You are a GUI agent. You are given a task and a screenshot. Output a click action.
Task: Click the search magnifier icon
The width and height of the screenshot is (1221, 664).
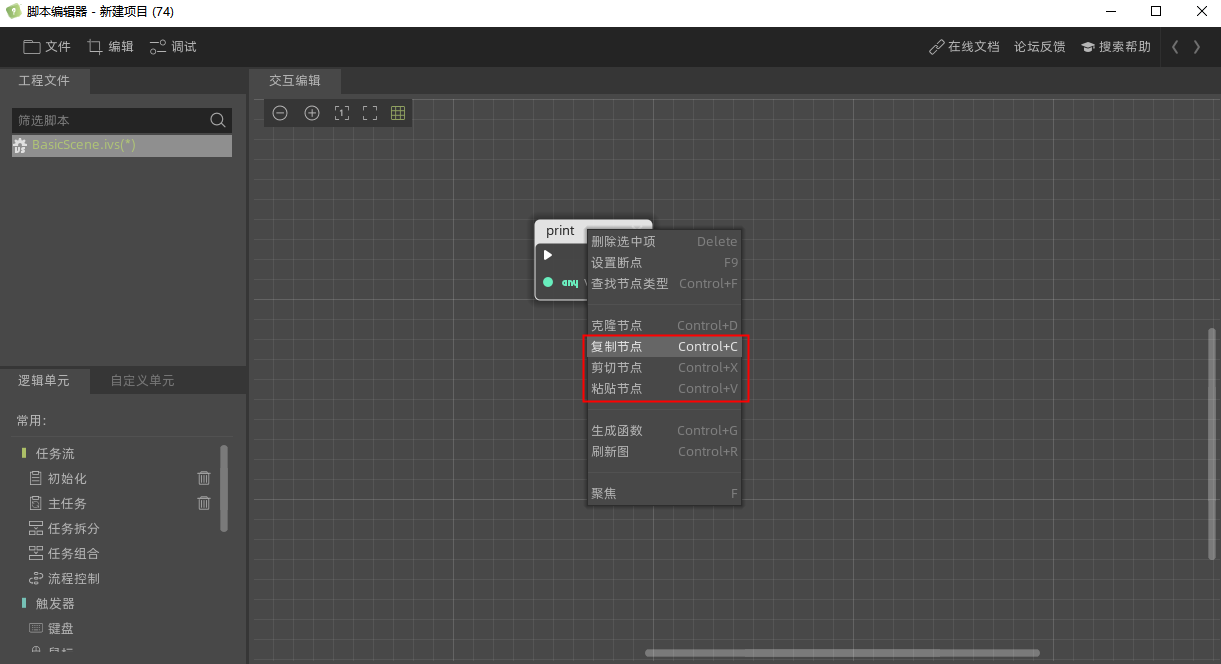(x=218, y=120)
